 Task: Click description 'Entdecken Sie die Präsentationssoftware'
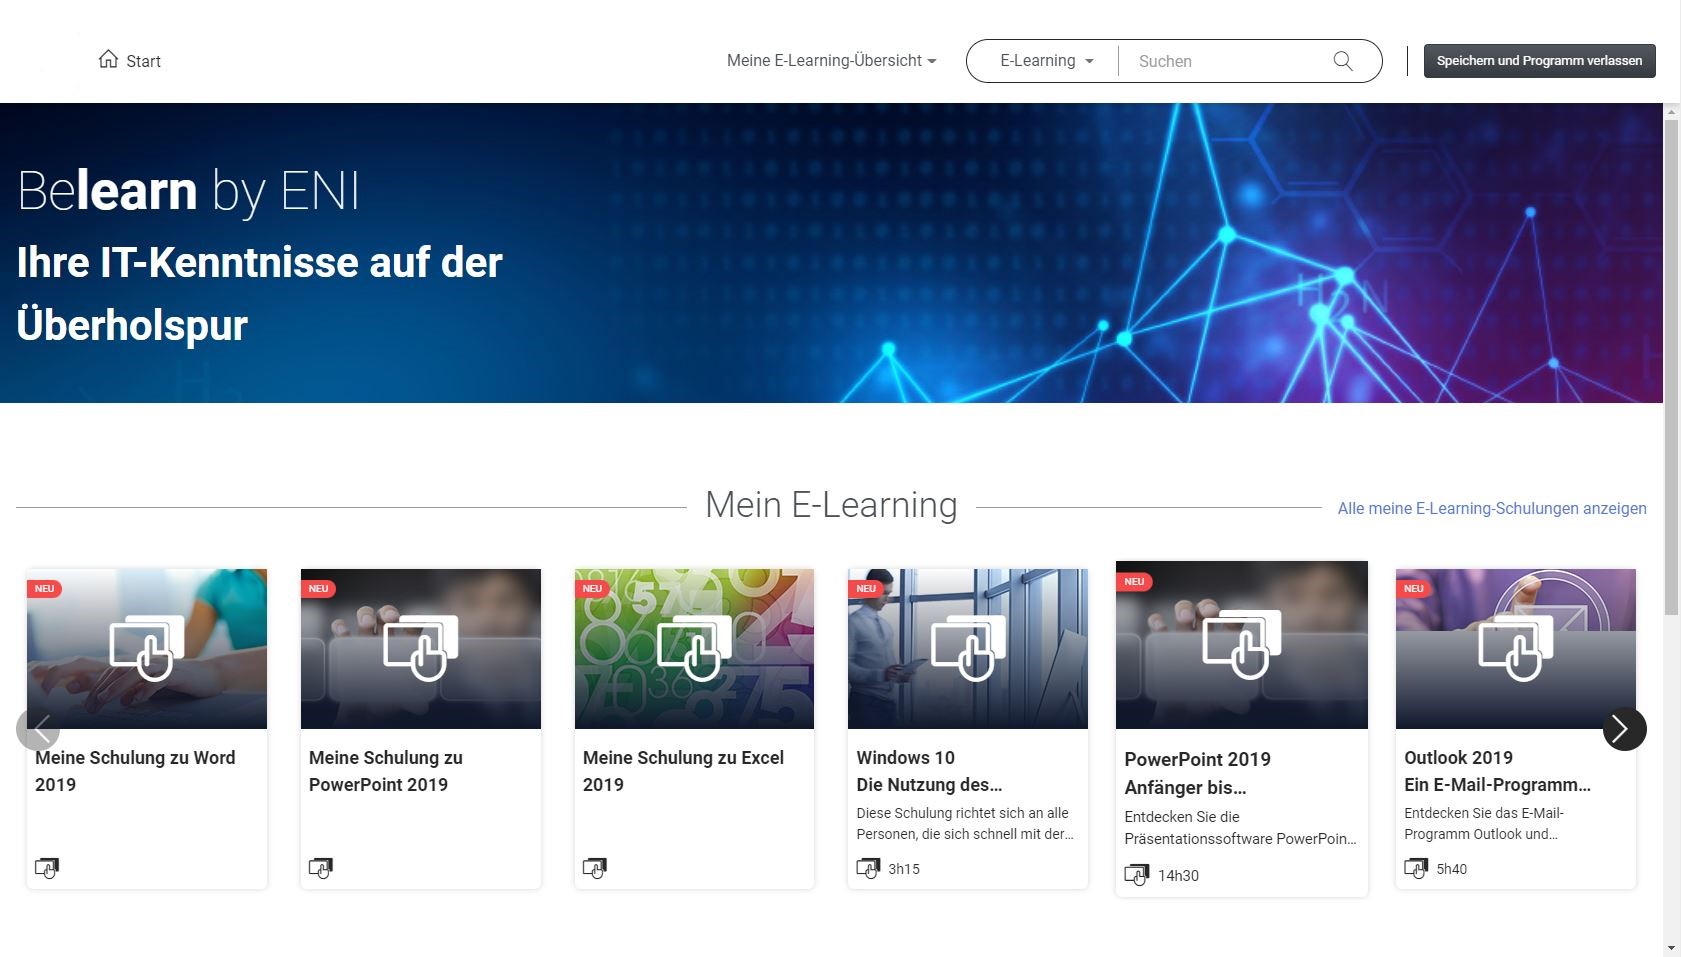[x=1240, y=828]
